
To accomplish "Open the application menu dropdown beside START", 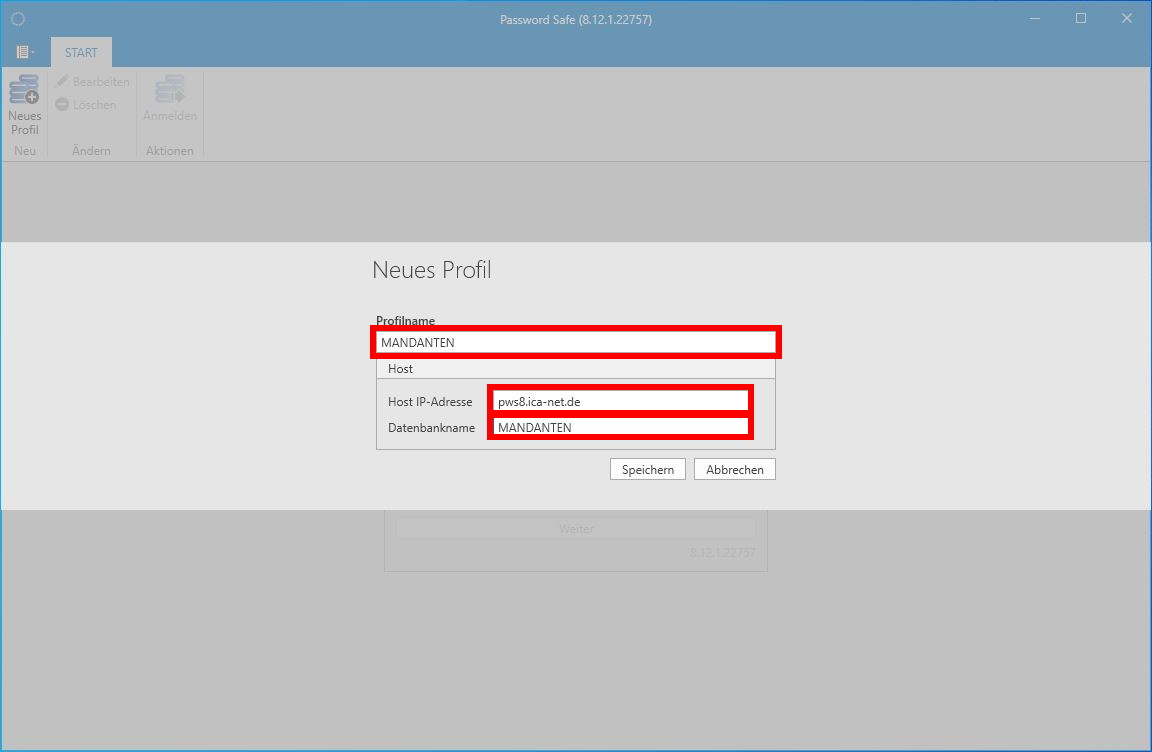I will (x=25, y=52).
